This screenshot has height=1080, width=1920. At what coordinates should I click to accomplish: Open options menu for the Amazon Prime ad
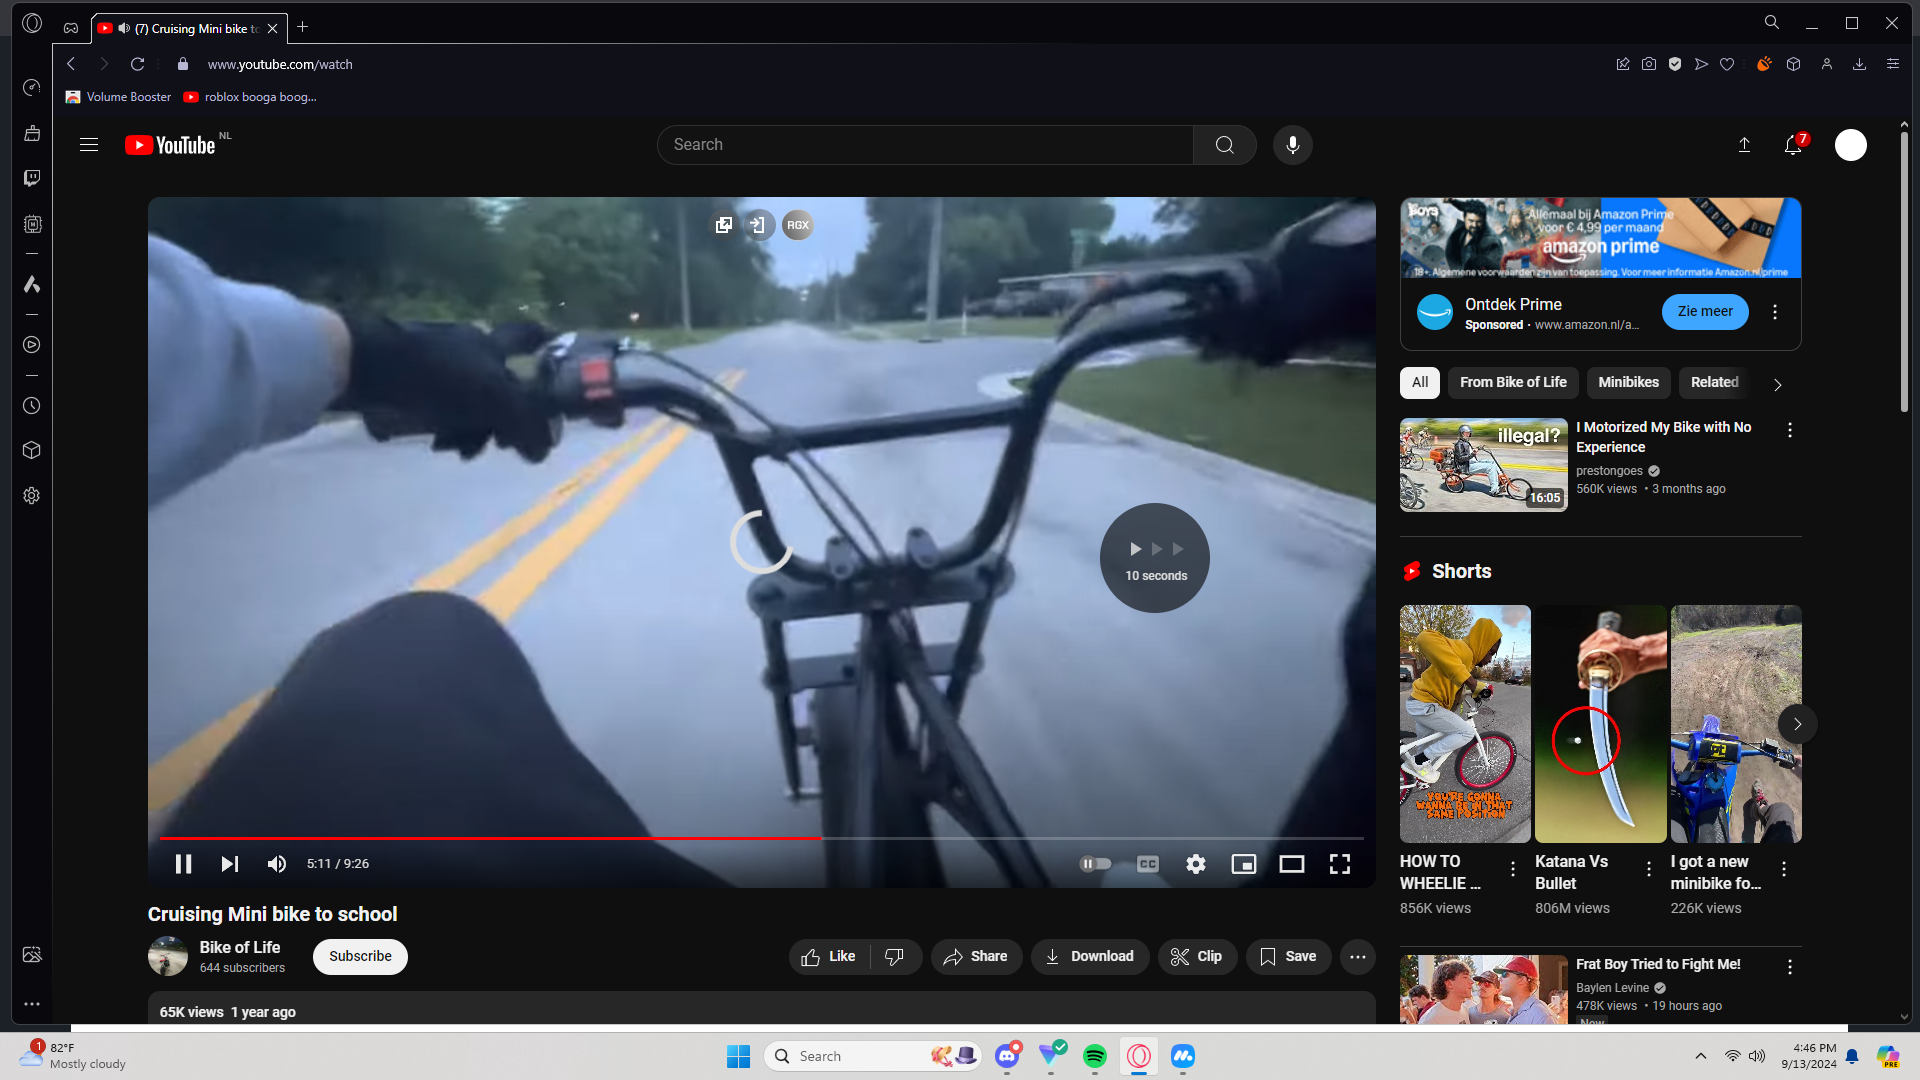click(x=1775, y=312)
